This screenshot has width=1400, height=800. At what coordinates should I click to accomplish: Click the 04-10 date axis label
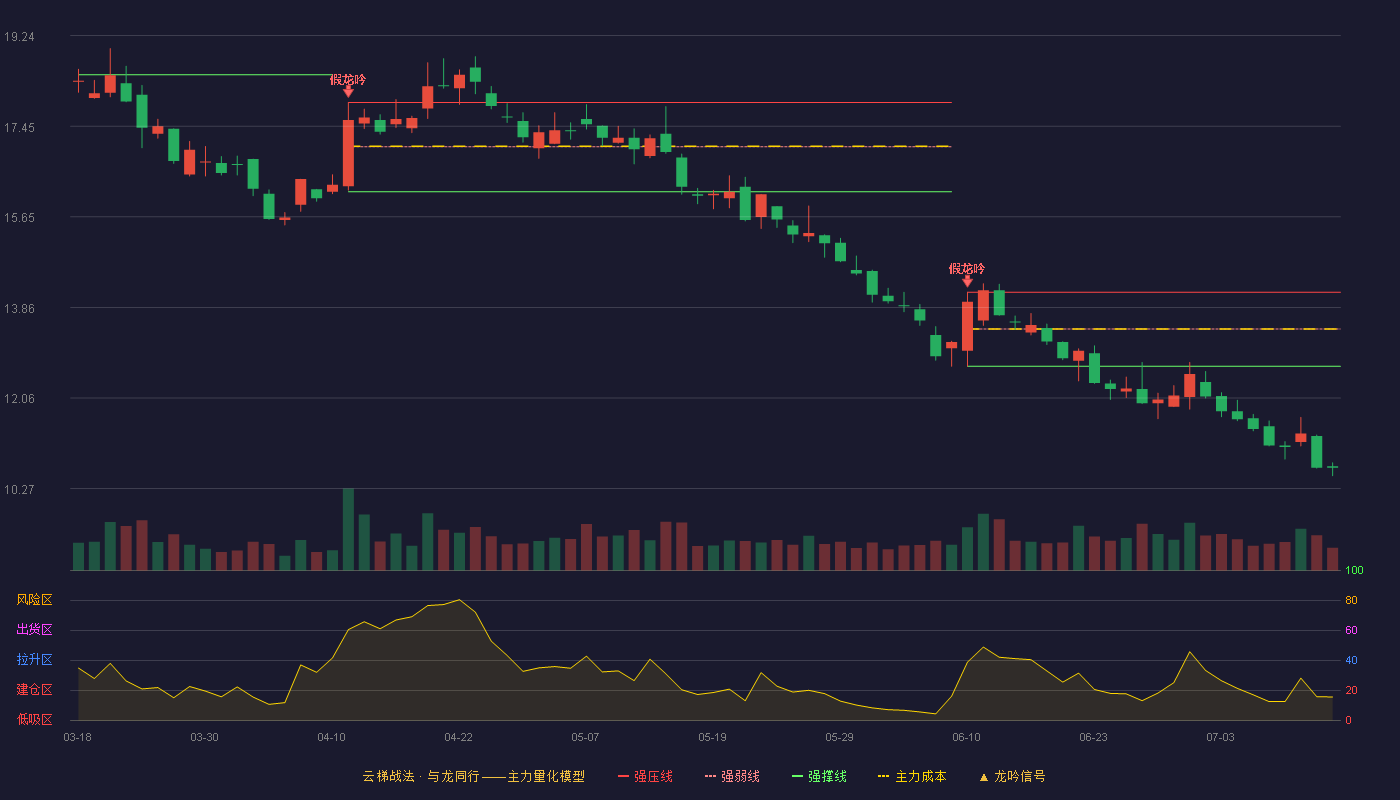point(331,737)
